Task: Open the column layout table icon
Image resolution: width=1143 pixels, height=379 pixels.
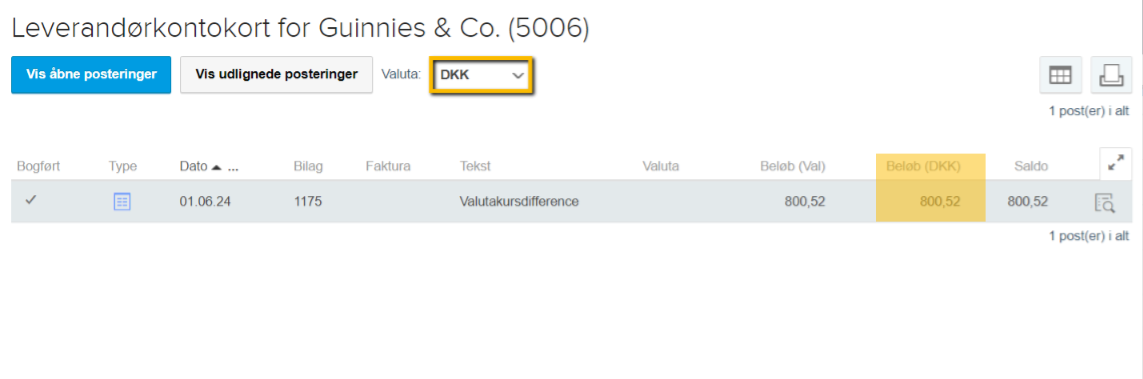Action: pos(1060,75)
